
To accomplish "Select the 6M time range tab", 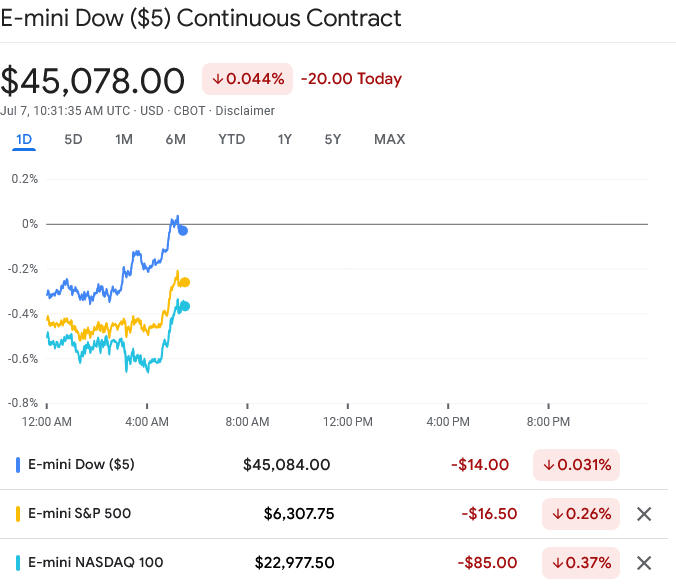I will [x=175, y=139].
